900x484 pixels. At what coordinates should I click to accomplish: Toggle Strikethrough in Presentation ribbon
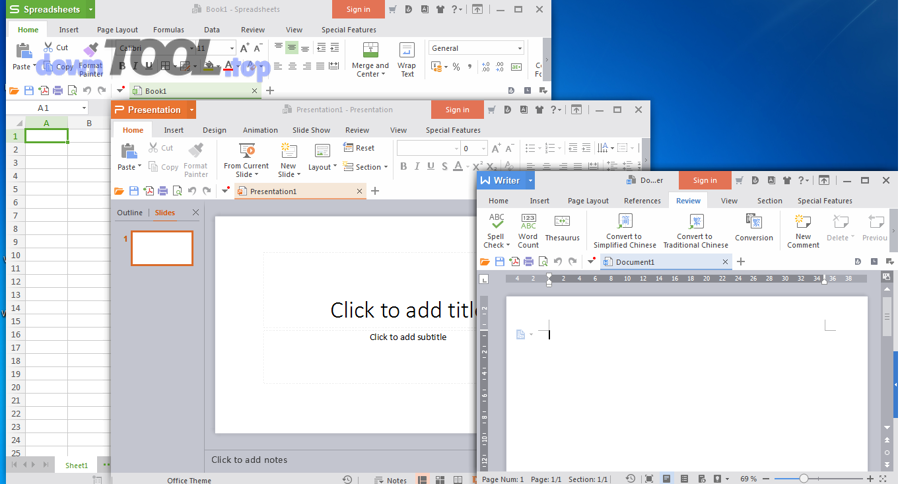444,166
